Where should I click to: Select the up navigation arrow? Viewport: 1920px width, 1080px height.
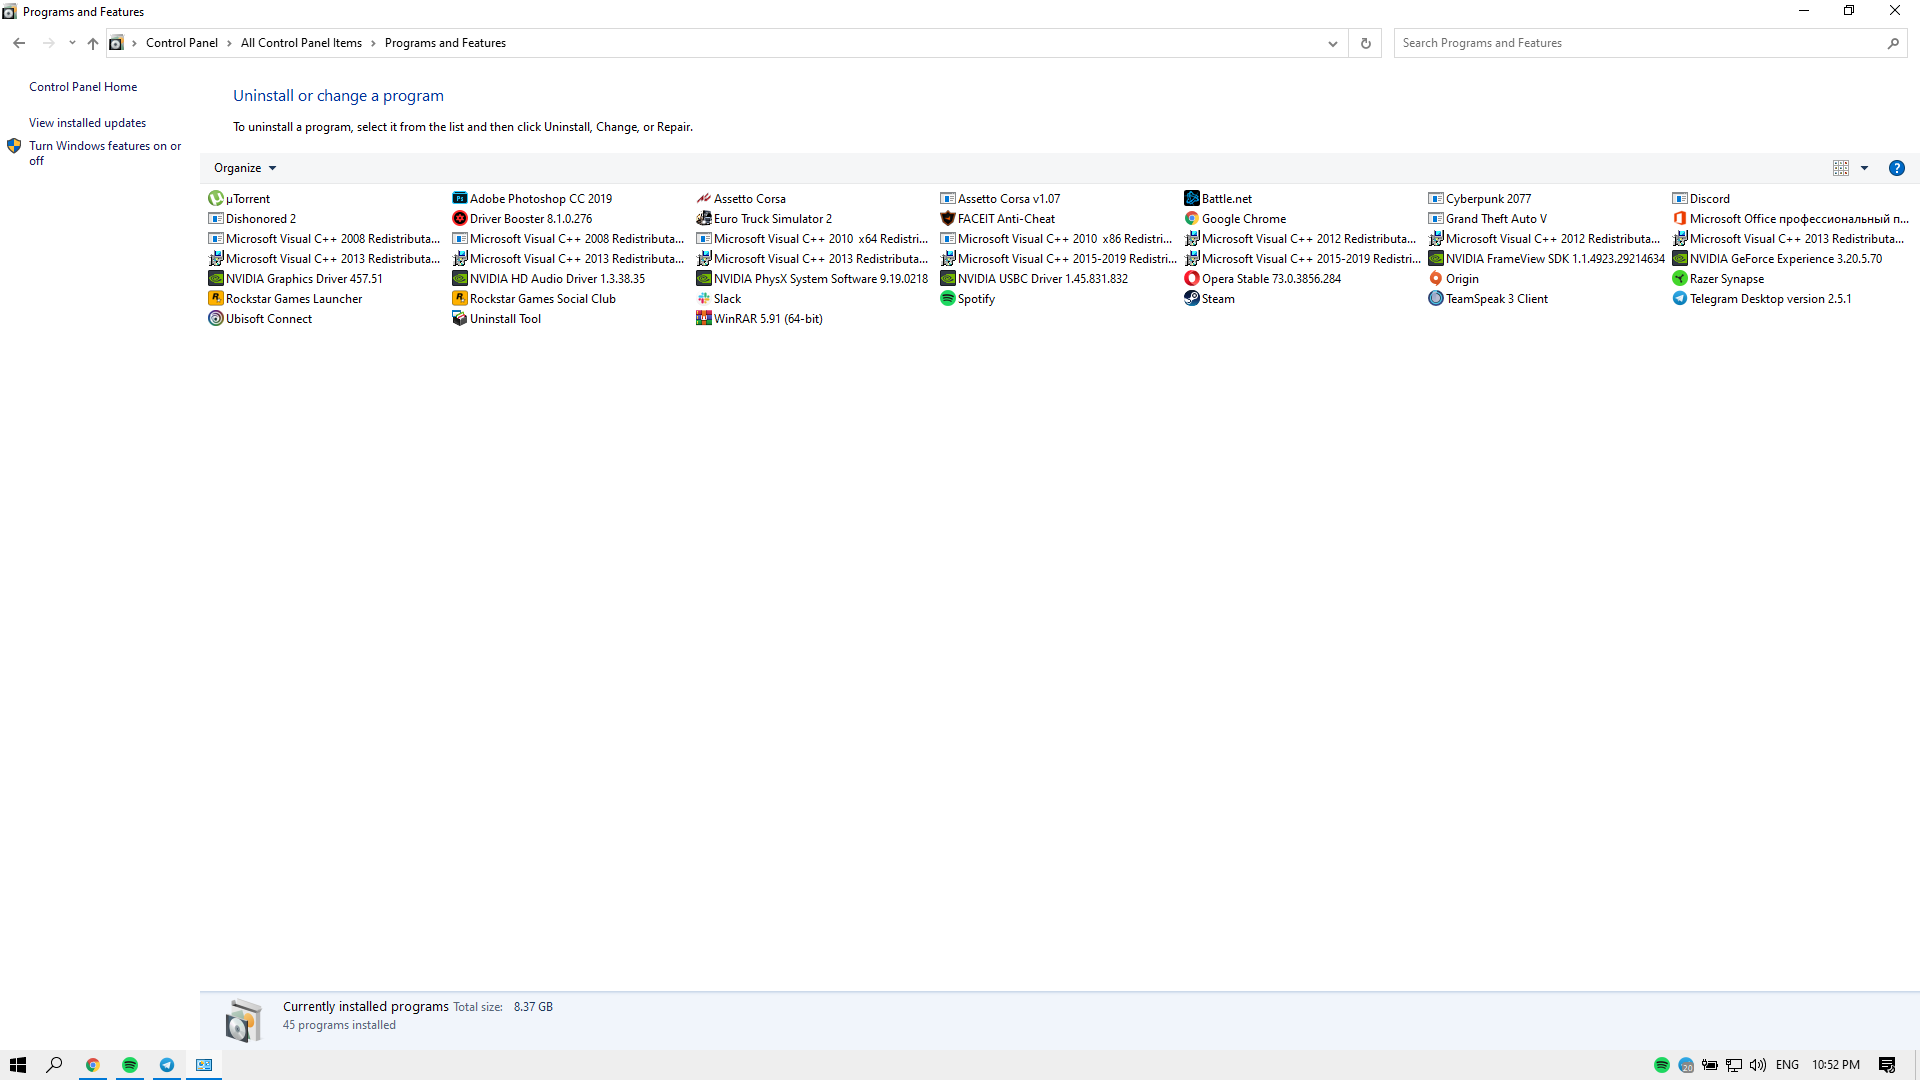tap(91, 42)
